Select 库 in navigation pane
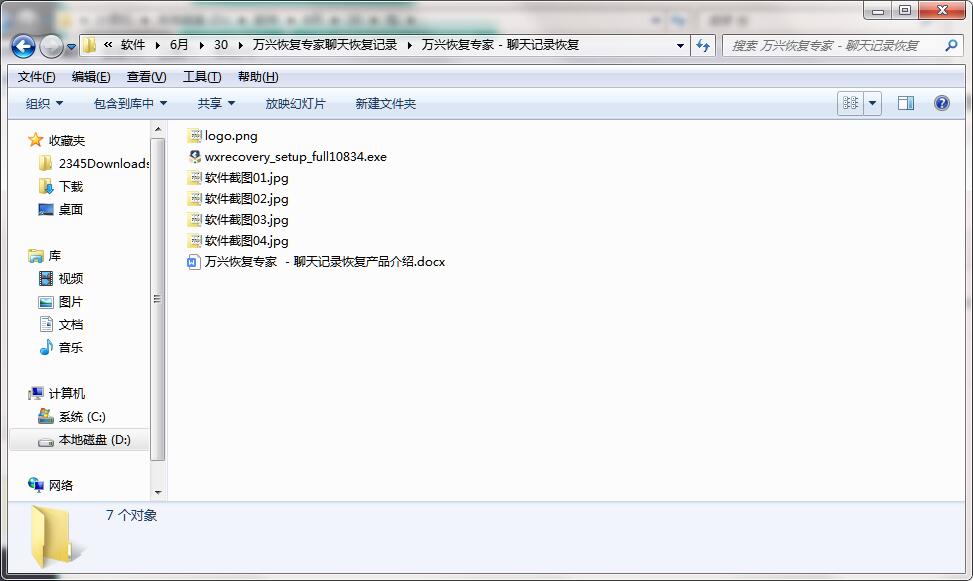The image size is (973, 581). (x=55, y=256)
